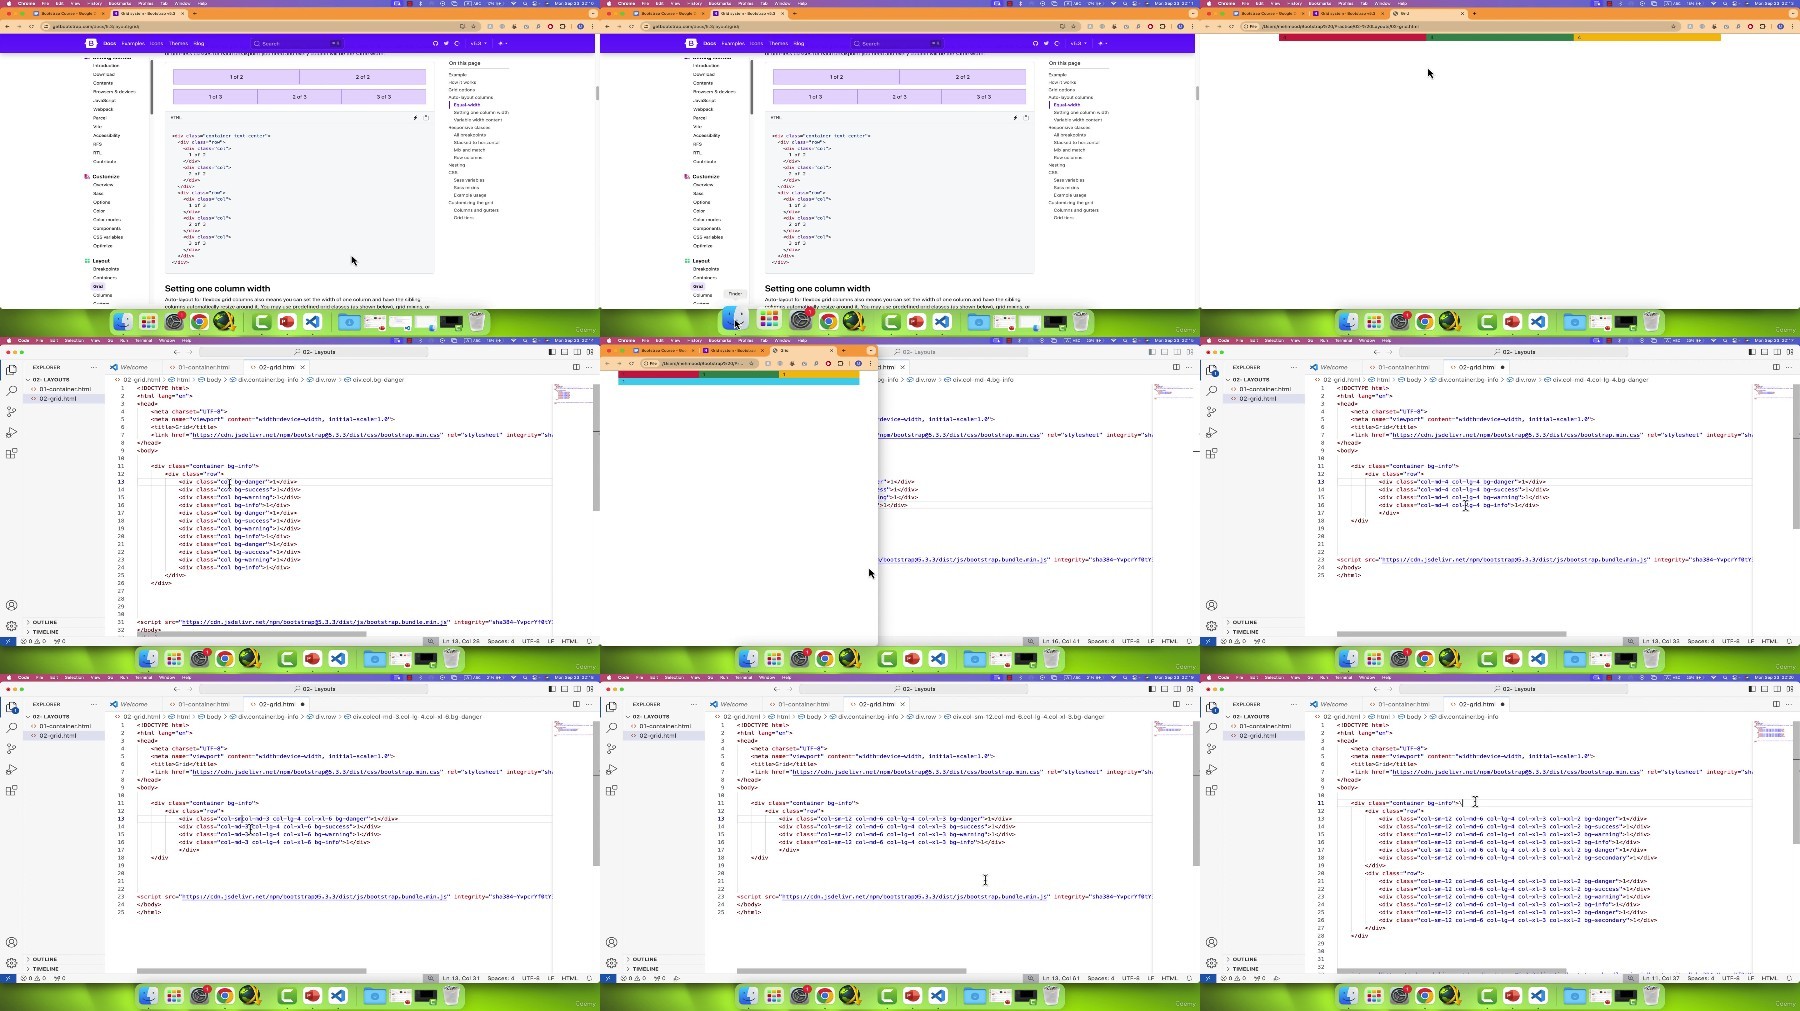Toggle Secondary Side Bar in middle-left VS Code frame
Screen dimensions: 1800x1011
tap(576, 352)
